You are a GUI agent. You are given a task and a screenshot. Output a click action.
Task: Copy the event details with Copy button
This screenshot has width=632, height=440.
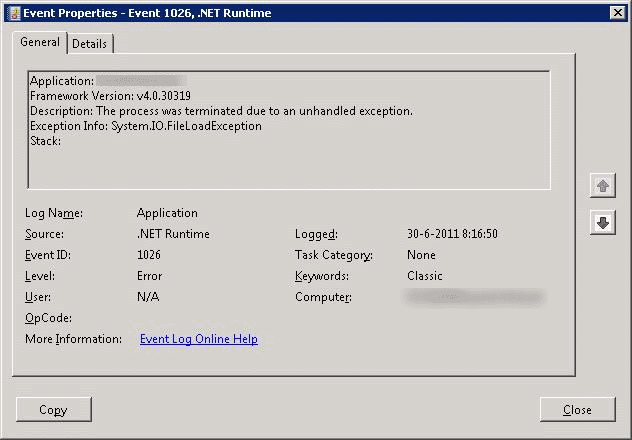54,410
